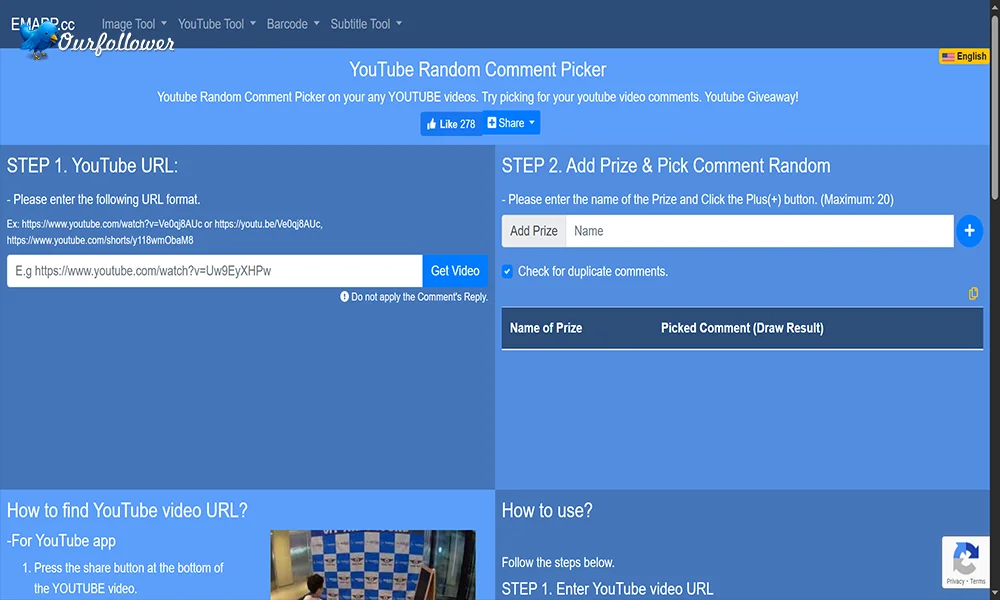Image resolution: width=1000 pixels, height=600 pixels.
Task: Focus the prize Name input field
Action: (760, 231)
